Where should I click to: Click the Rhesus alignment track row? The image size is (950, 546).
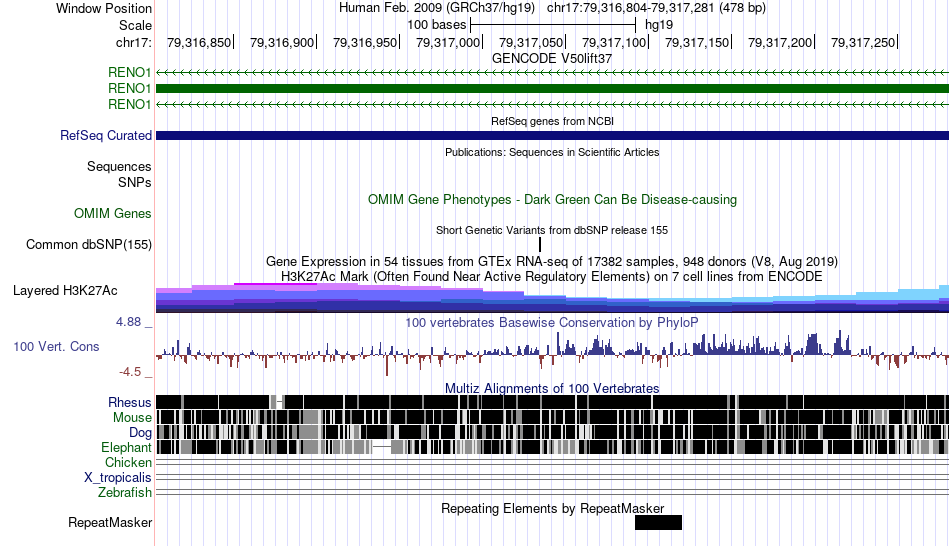[553, 402]
